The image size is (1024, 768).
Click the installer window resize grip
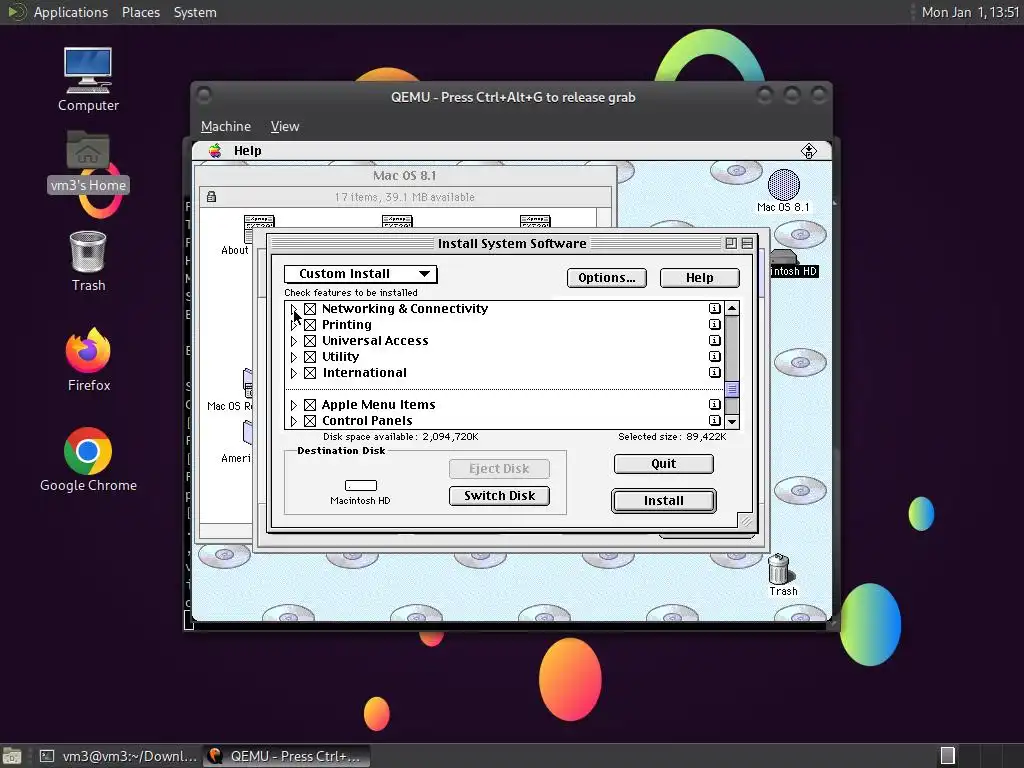coord(745,520)
